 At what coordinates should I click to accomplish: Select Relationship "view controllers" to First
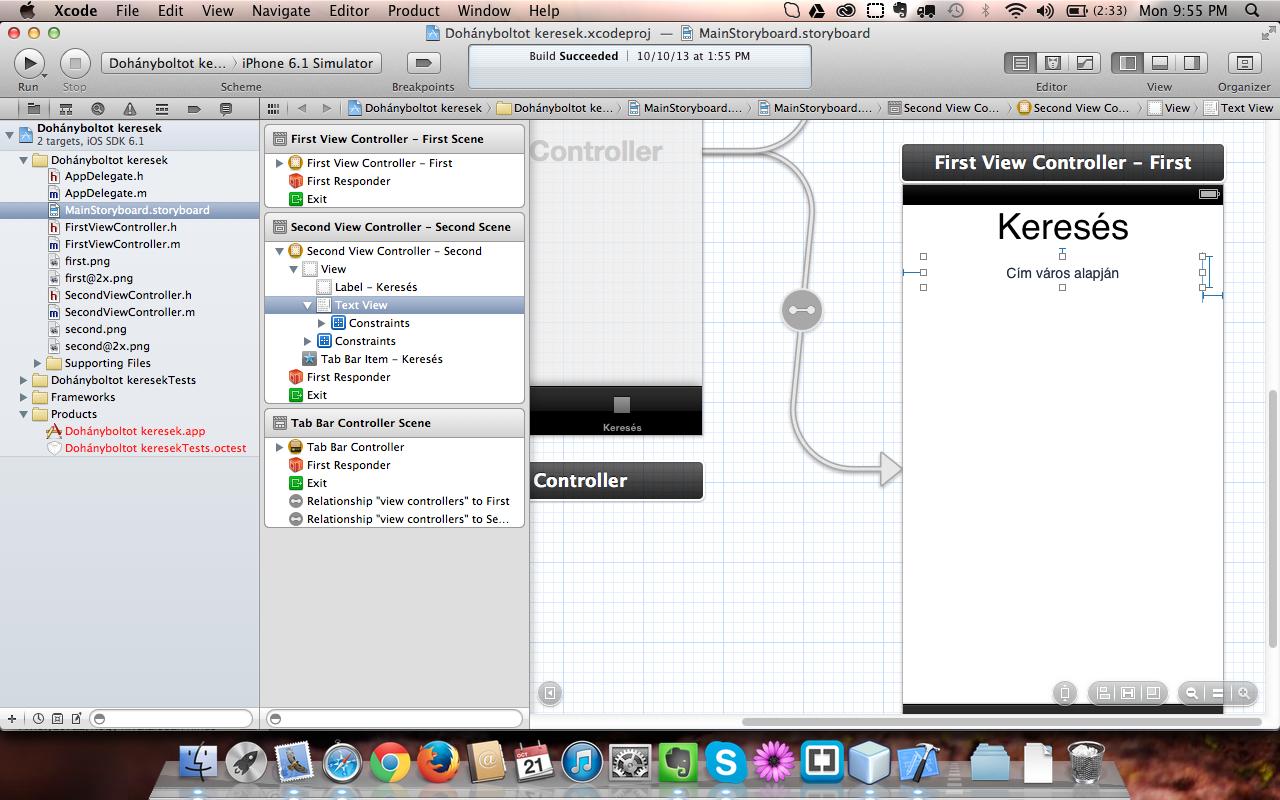pyautogui.click(x=407, y=501)
